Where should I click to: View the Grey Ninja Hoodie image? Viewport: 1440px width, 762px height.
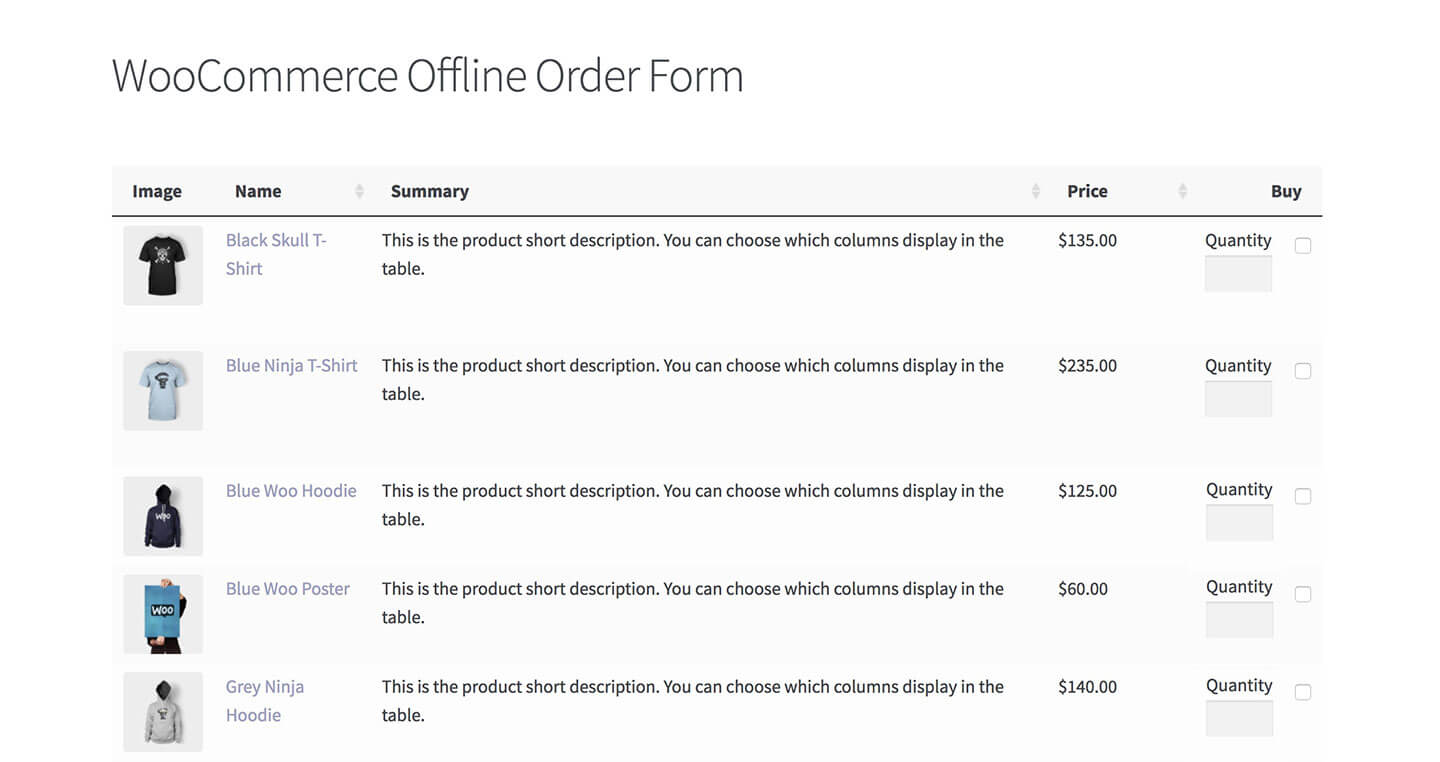pos(162,711)
